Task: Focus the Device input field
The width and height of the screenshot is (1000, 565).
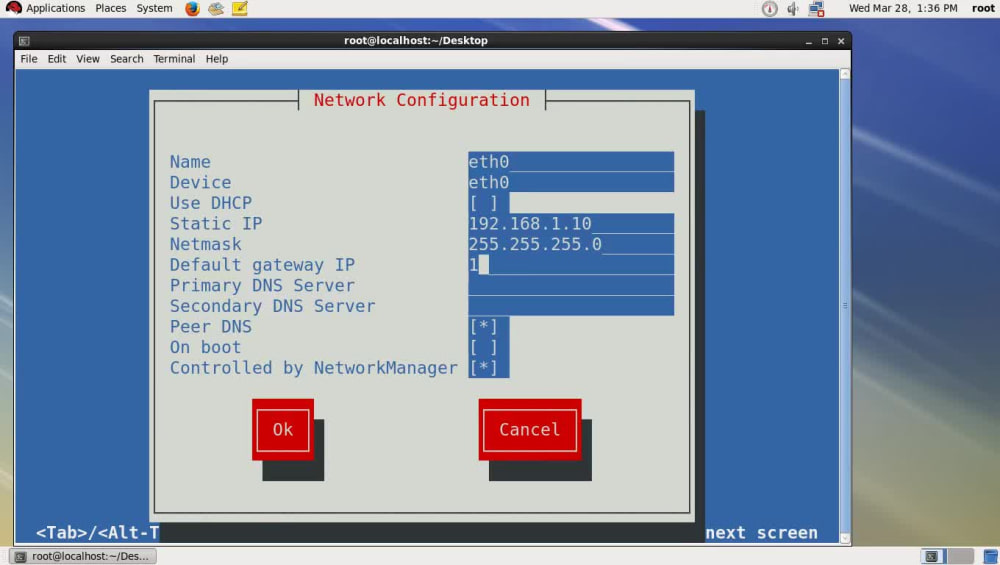Action: (x=571, y=182)
